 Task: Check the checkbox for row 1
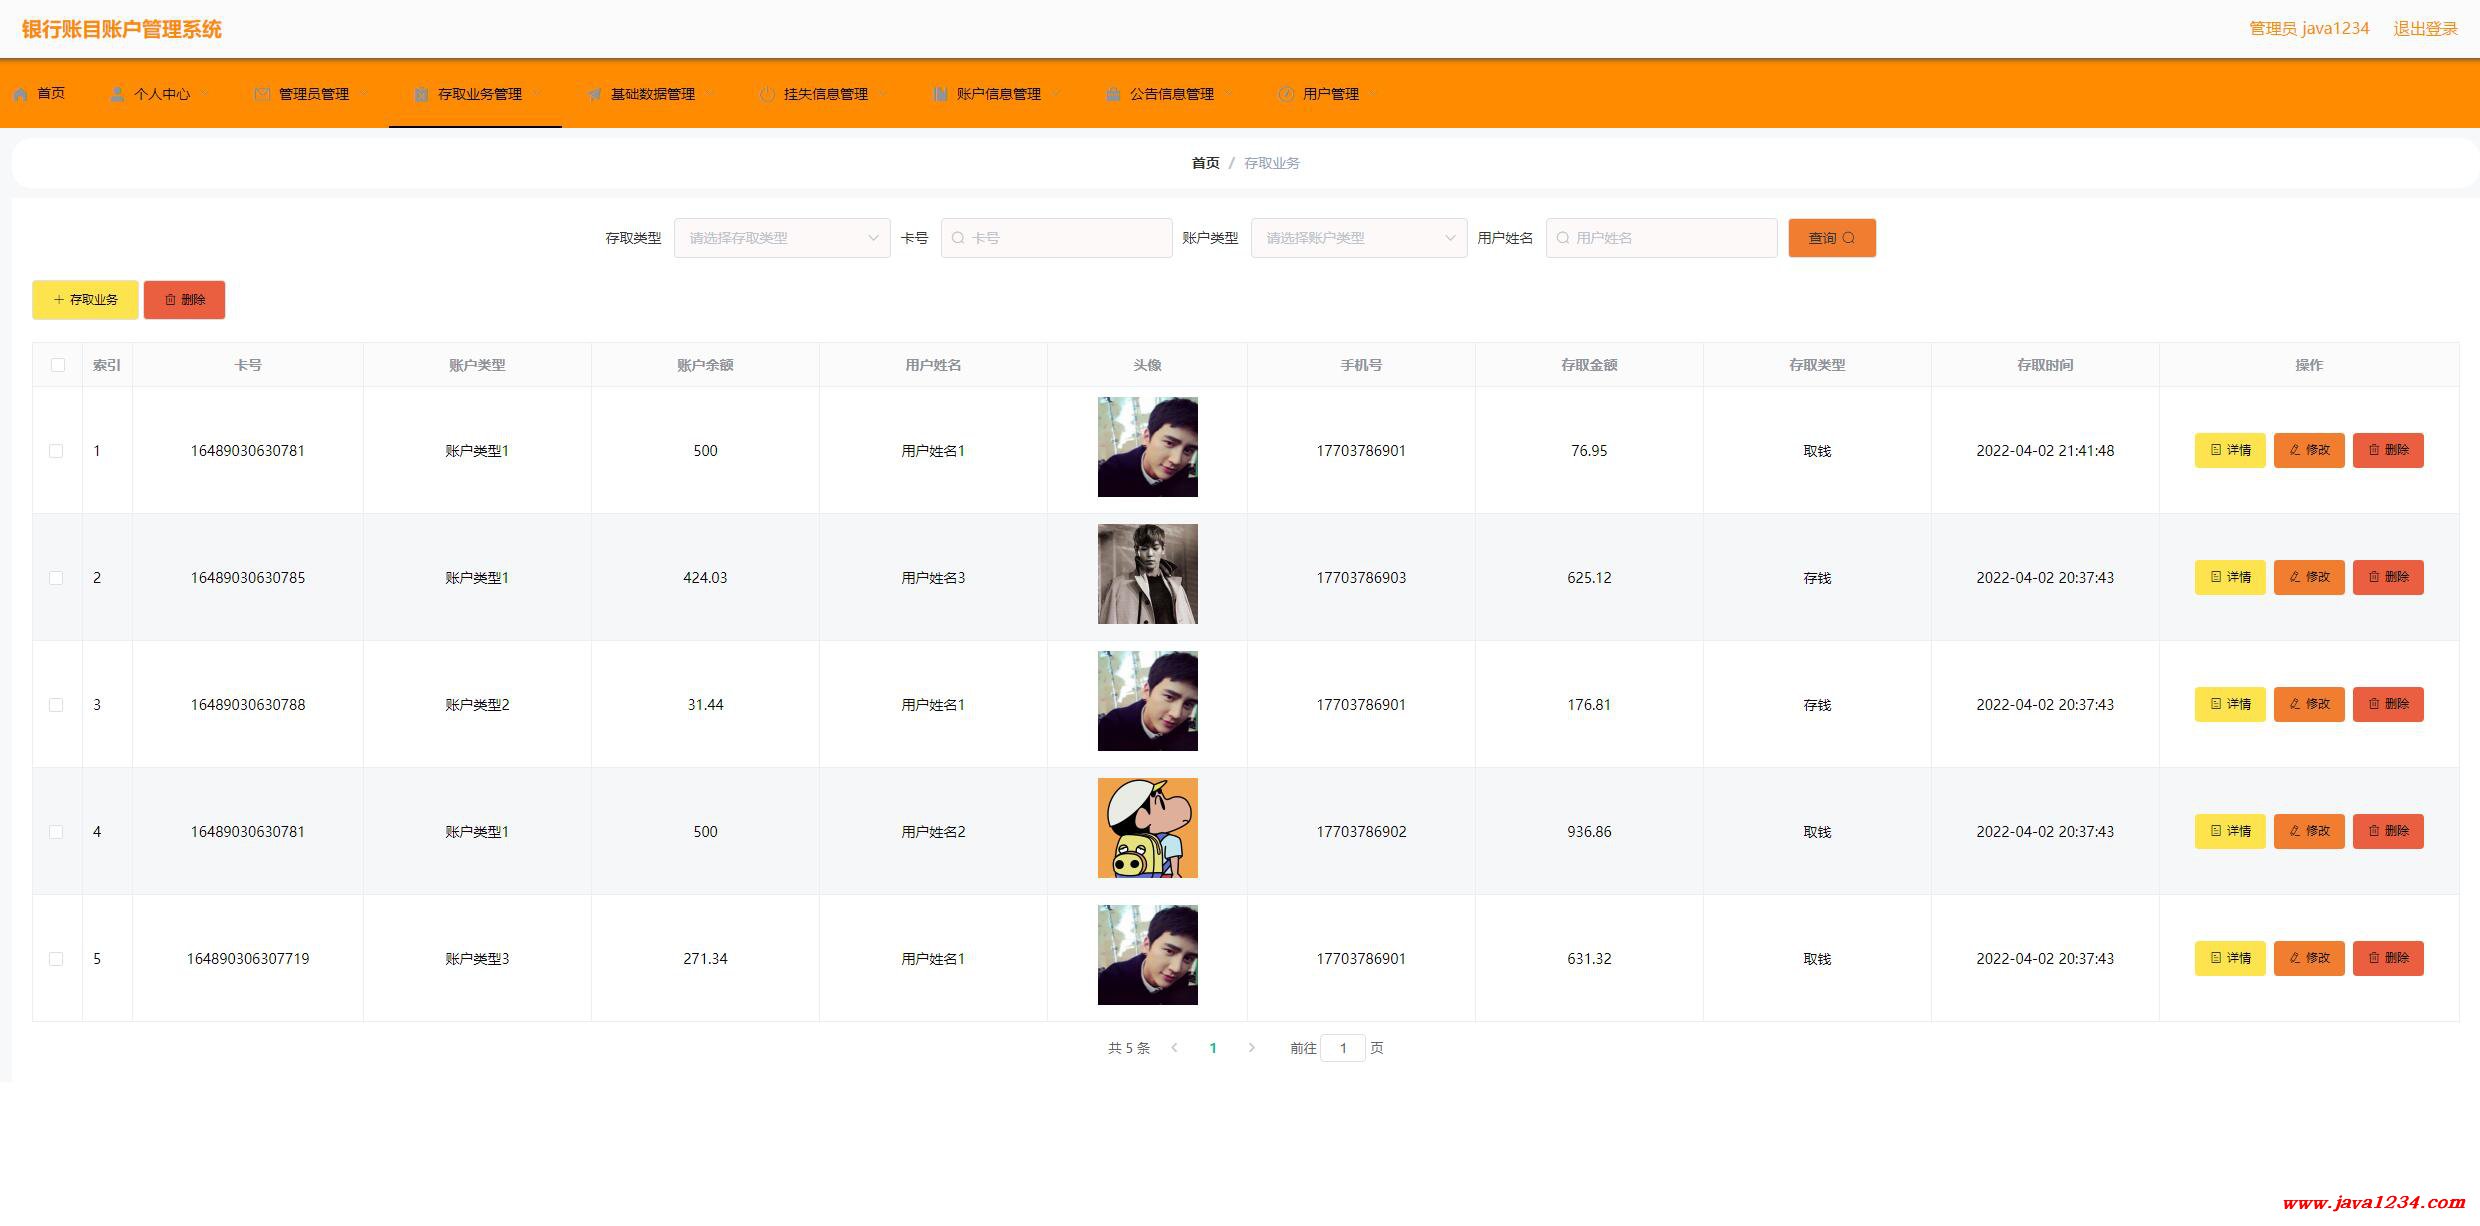click(x=56, y=451)
